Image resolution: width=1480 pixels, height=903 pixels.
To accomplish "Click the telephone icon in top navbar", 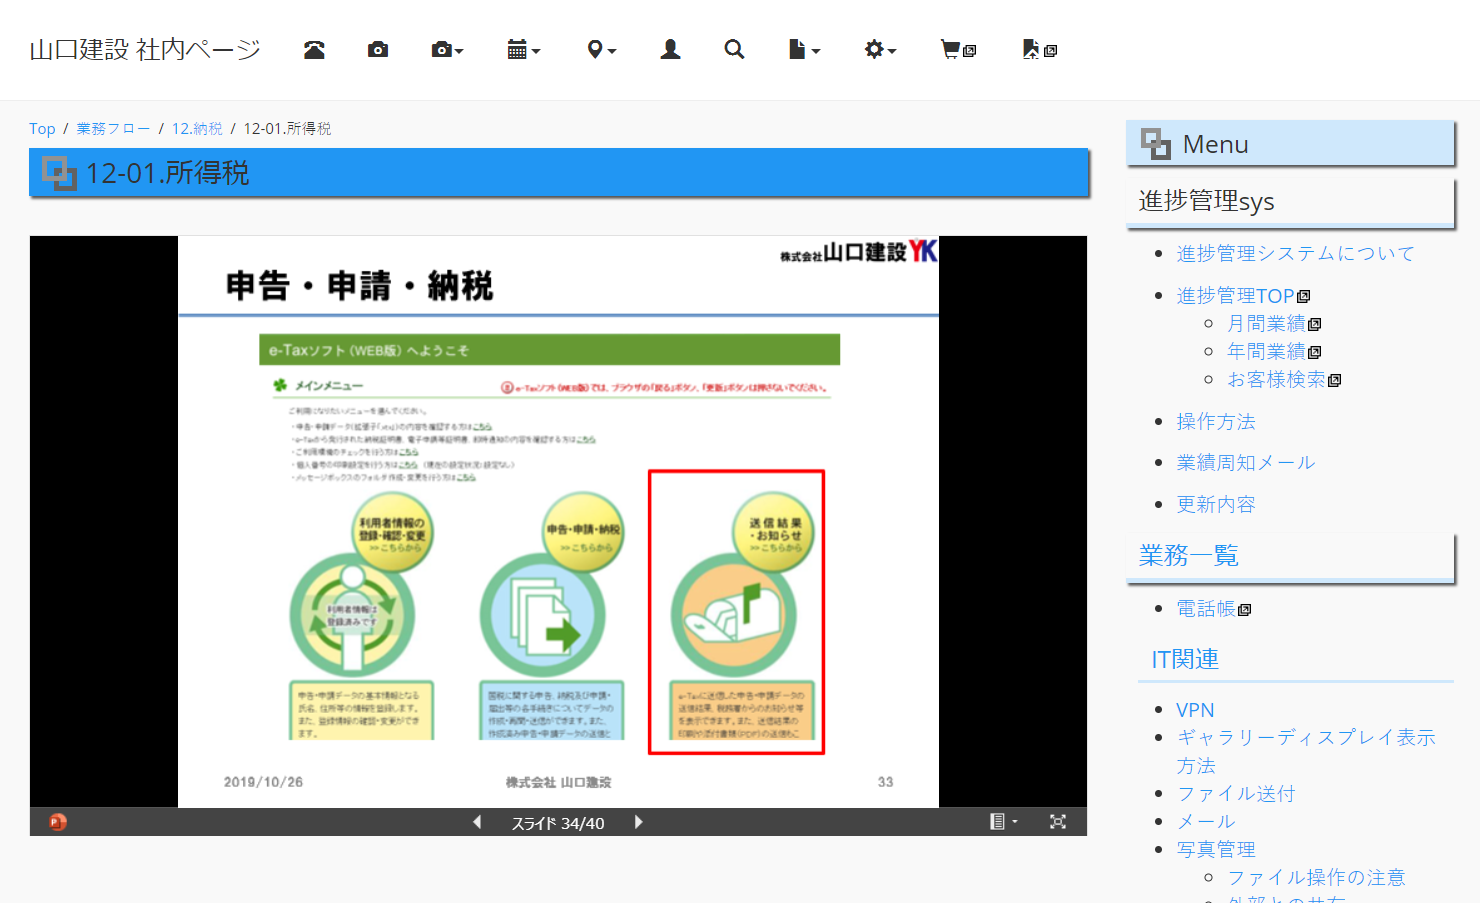I will click(x=314, y=49).
